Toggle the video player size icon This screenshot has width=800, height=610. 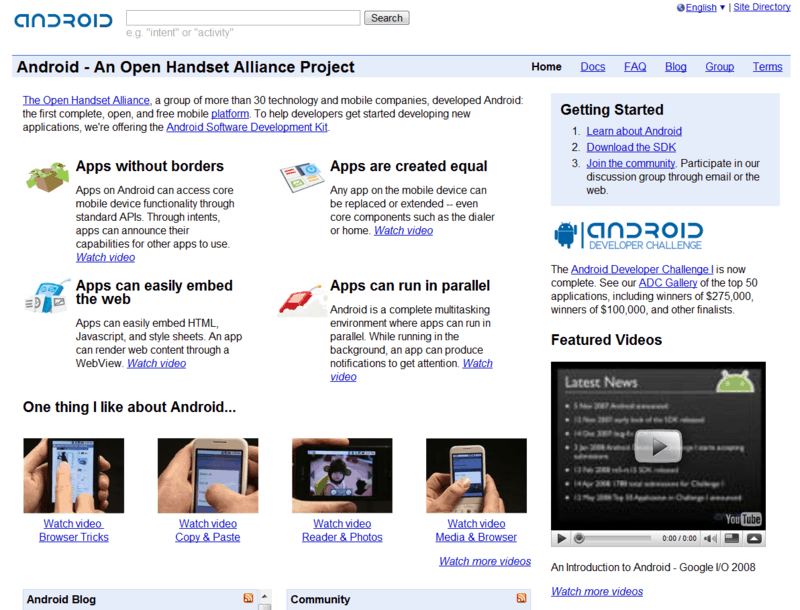point(732,538)
